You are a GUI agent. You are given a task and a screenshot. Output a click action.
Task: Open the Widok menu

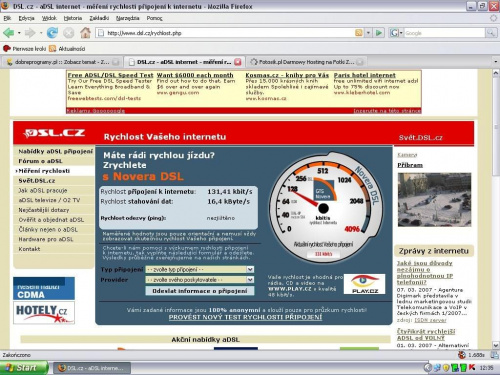coord(49,18)
